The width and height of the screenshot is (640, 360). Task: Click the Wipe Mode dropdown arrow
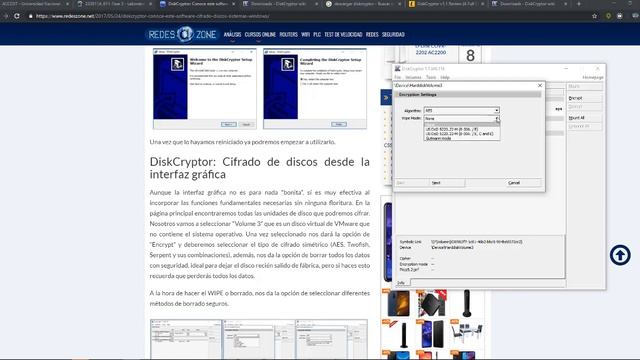[497, 118]
